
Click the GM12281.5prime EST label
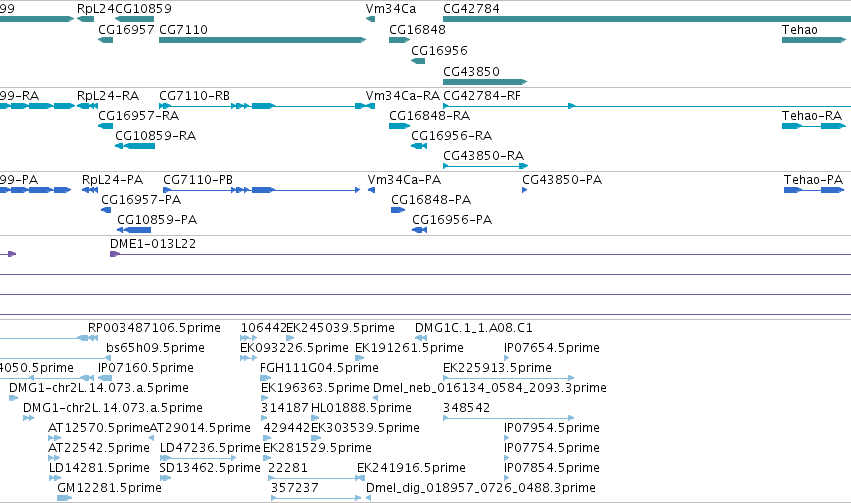coord(110,488)
